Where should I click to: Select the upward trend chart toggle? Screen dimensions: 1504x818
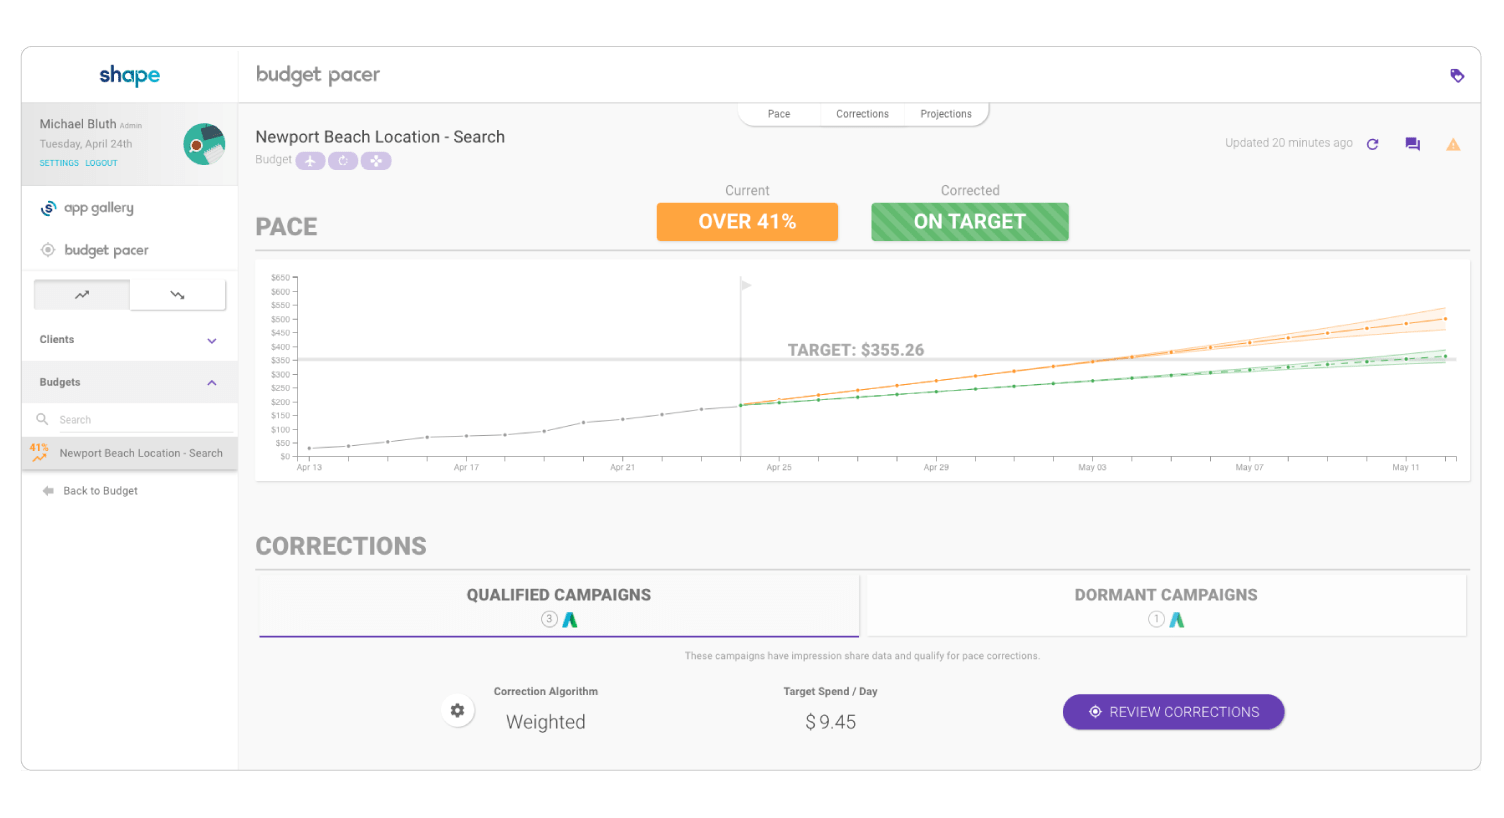(81, 293)
